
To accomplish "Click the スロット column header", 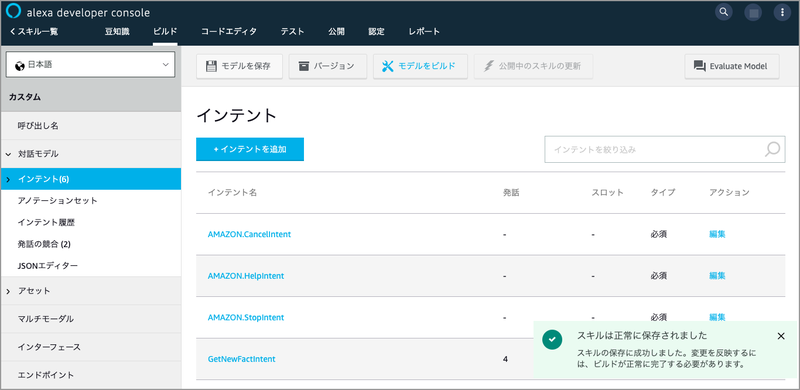I will coord(607,192).
